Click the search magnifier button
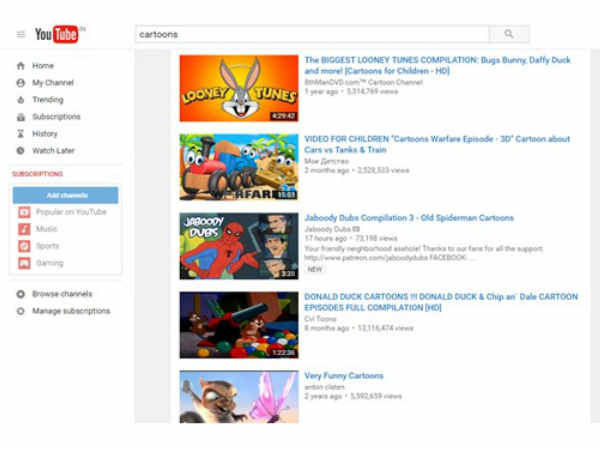Viewport: 600px width, 450px height. pyautogui.click(x=509, y=34)
